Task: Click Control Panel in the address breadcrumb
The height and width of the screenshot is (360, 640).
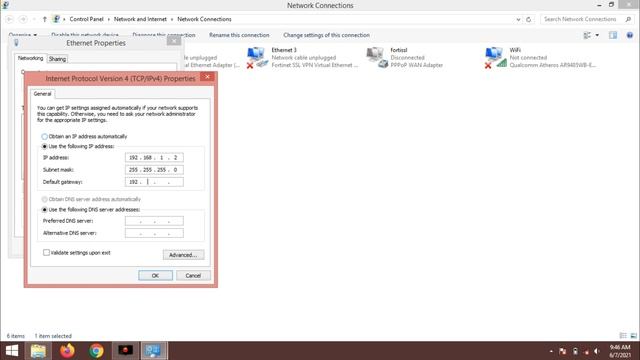Action: tap(87, 19)
